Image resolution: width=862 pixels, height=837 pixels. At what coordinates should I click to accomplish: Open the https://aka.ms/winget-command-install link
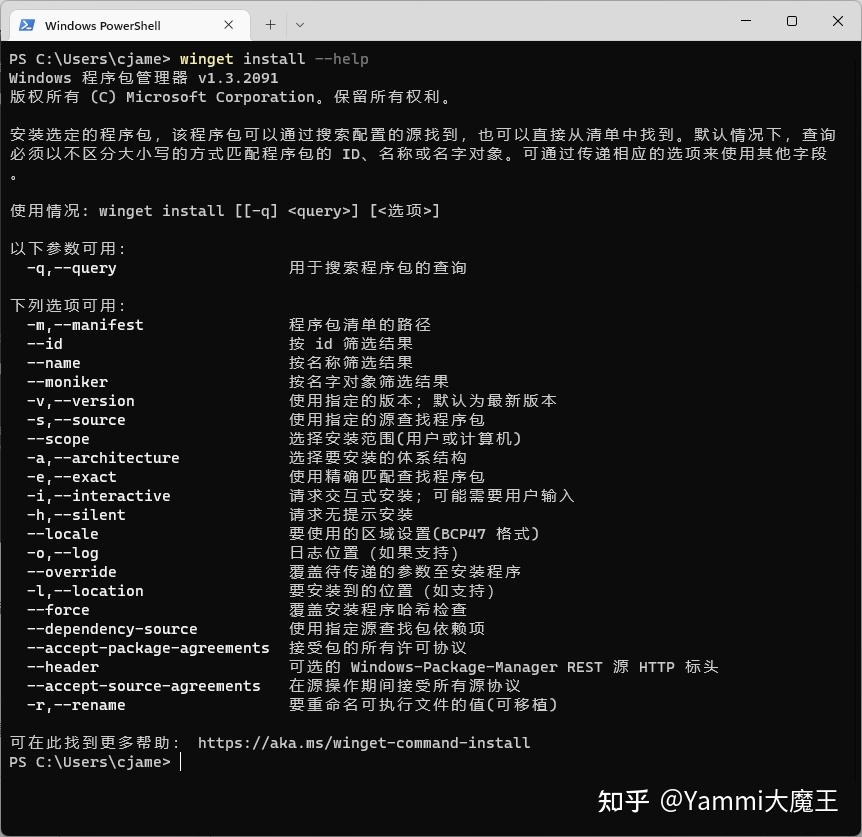coord(364,743)
